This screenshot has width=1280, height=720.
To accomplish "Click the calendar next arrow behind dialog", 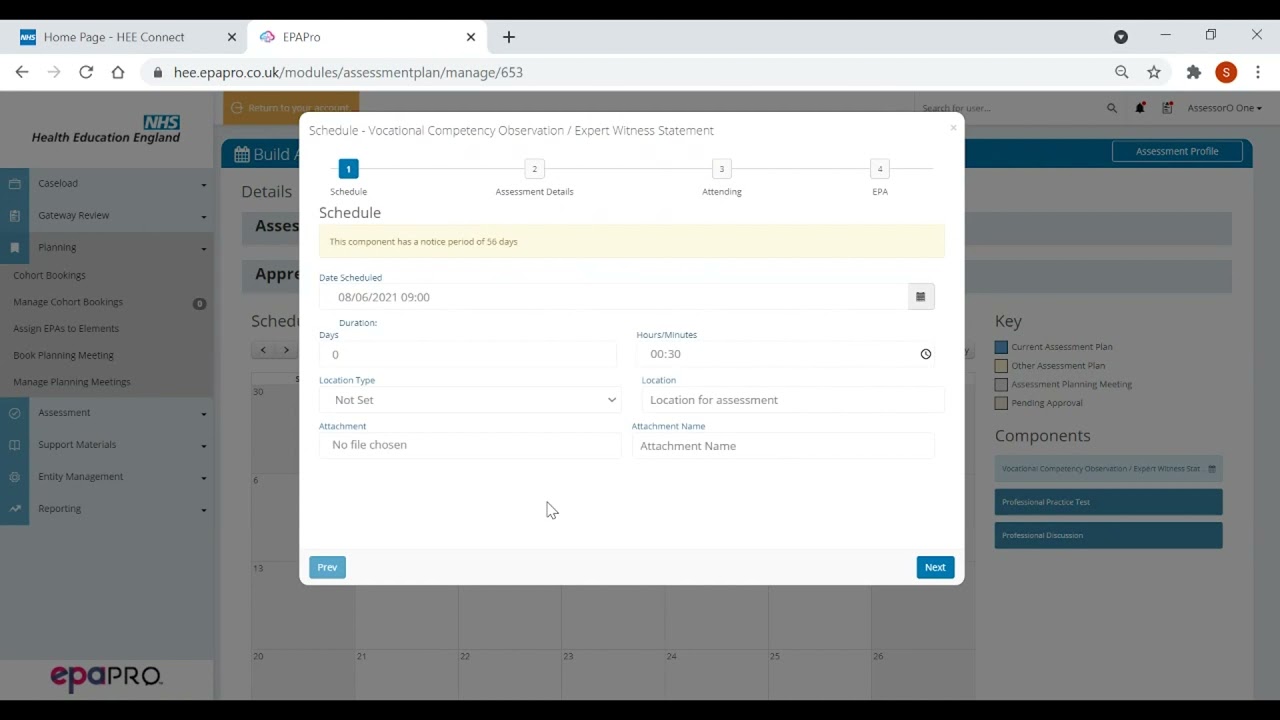I will (286, 350).
